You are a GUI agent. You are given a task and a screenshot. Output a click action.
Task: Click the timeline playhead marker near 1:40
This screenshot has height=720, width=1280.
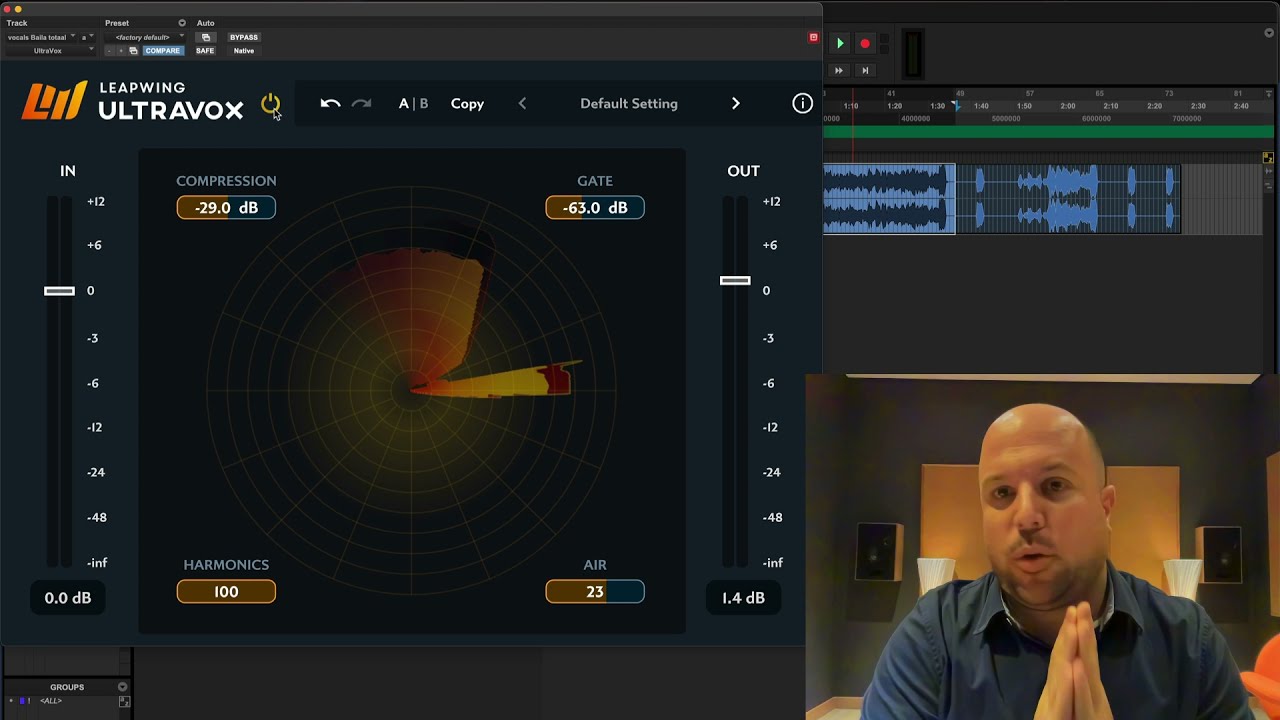point(955,105)
